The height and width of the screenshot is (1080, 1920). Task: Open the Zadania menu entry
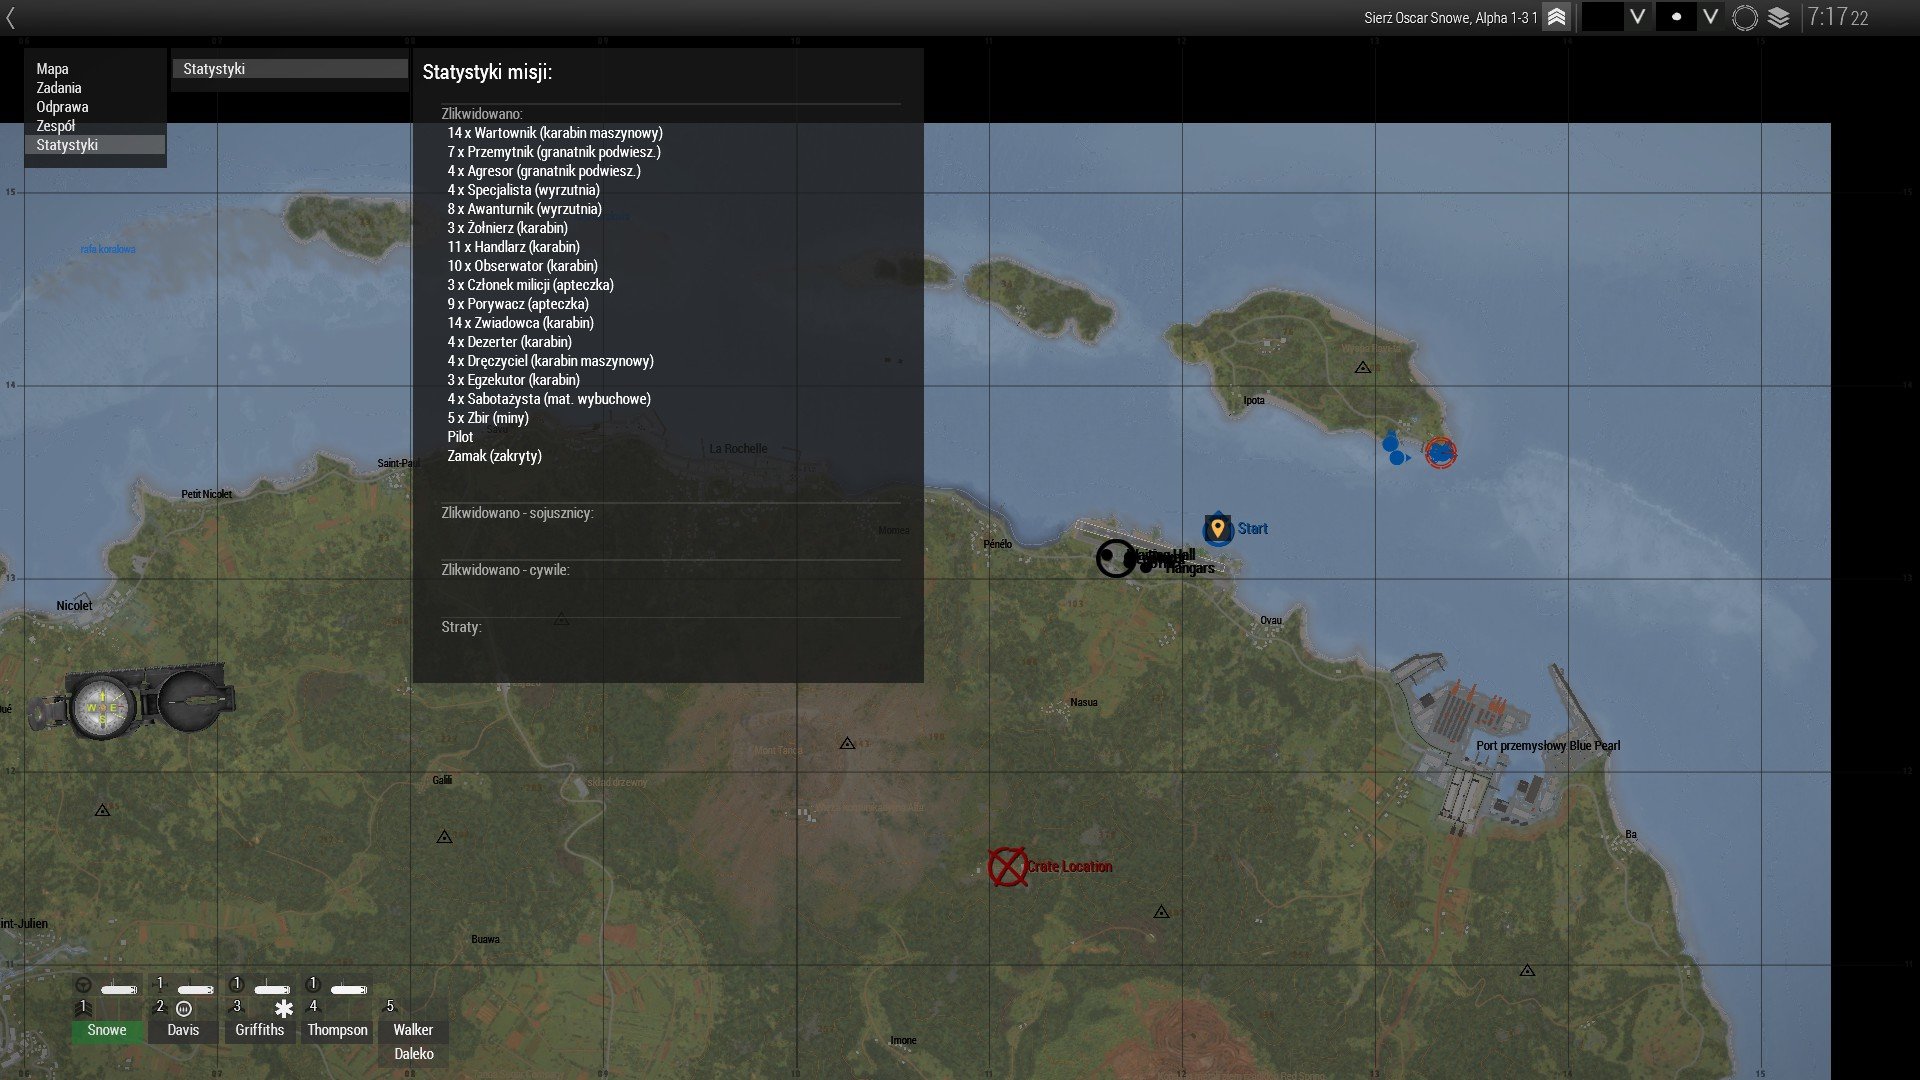[59, 88]
